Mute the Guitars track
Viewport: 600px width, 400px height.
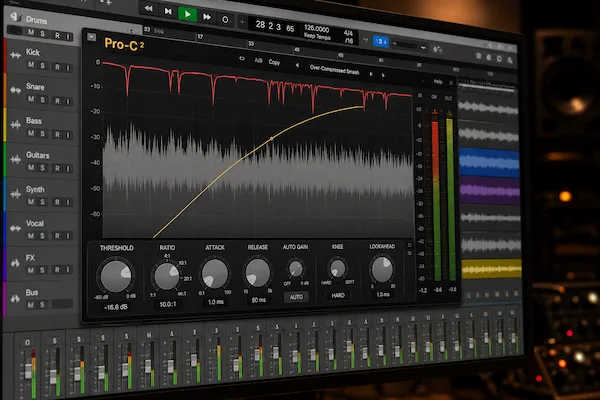(31, 167)
